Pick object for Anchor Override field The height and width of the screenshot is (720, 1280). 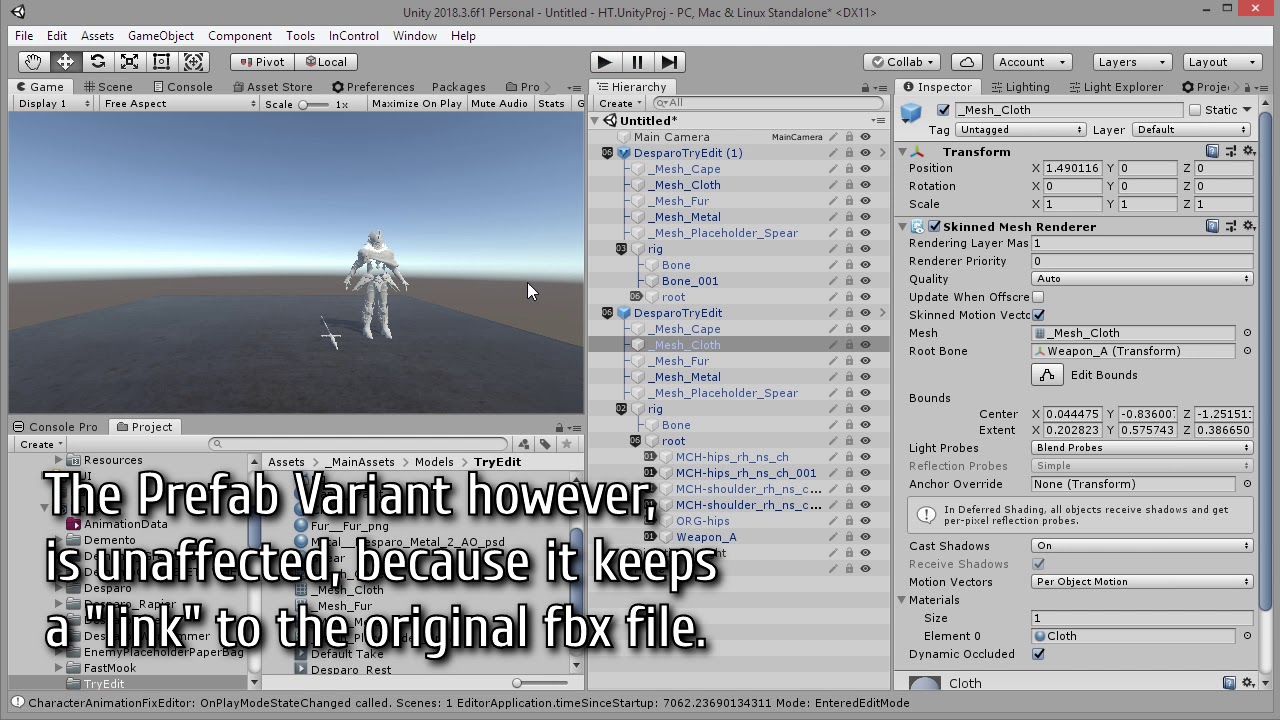tap(1247, 484)
